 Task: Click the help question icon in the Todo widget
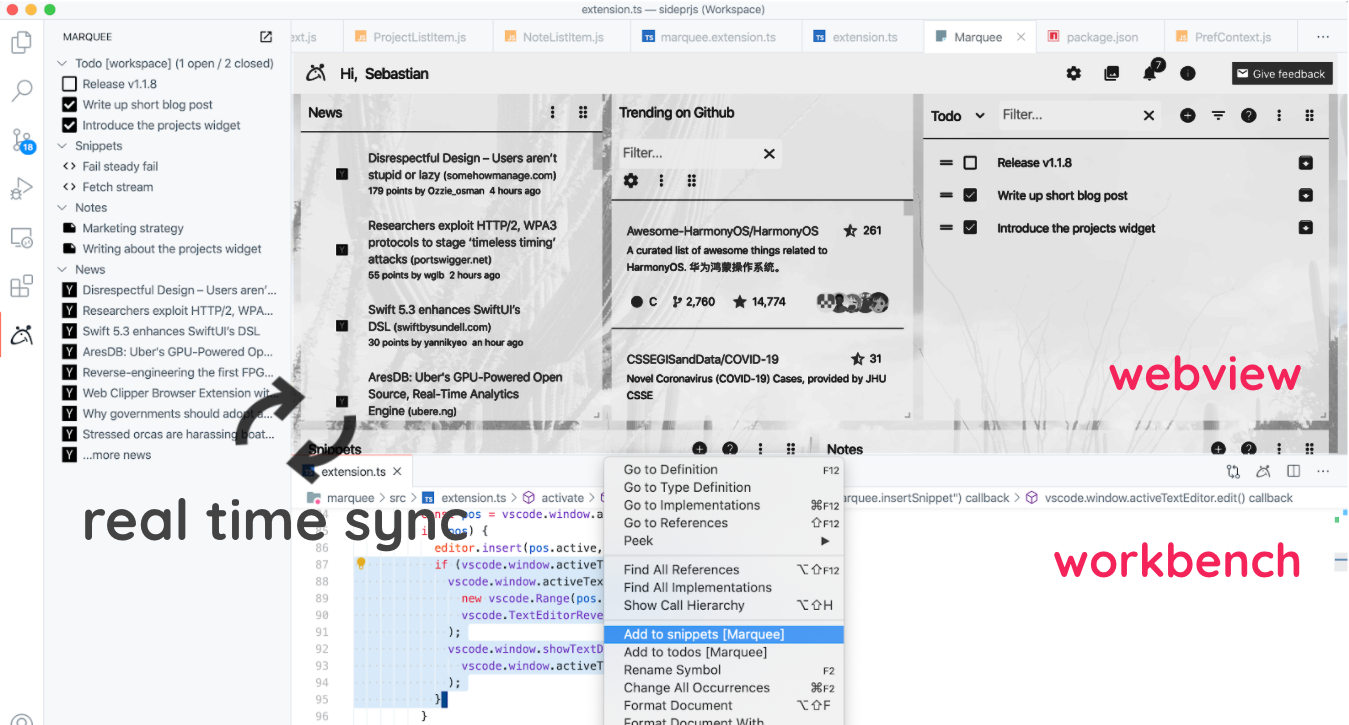coord(1248,115)
